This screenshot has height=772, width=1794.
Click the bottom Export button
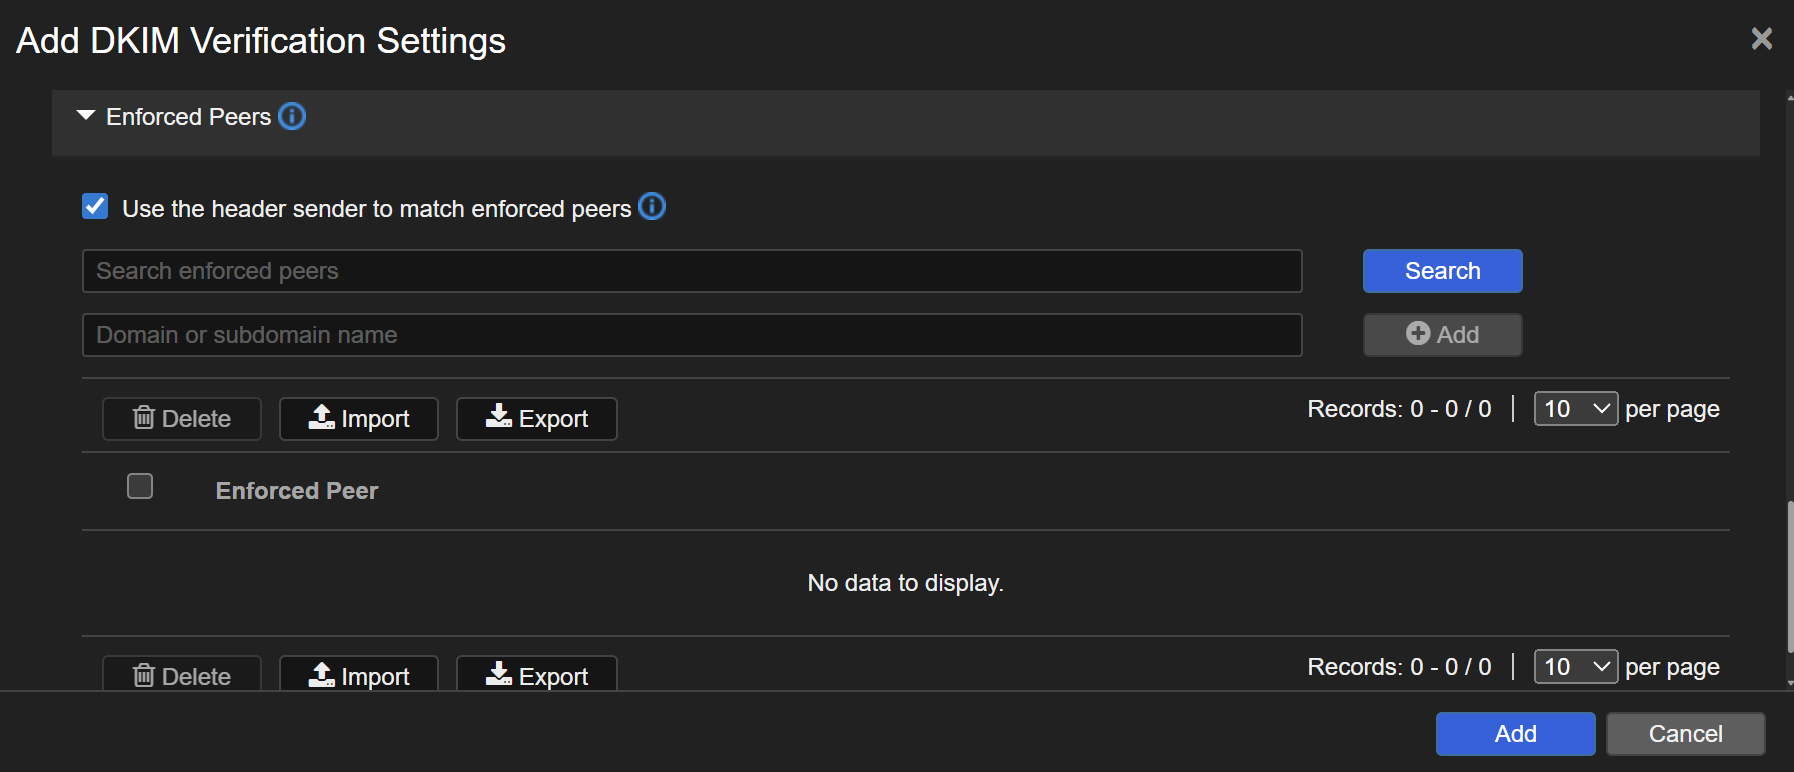(x=537, y=675)
